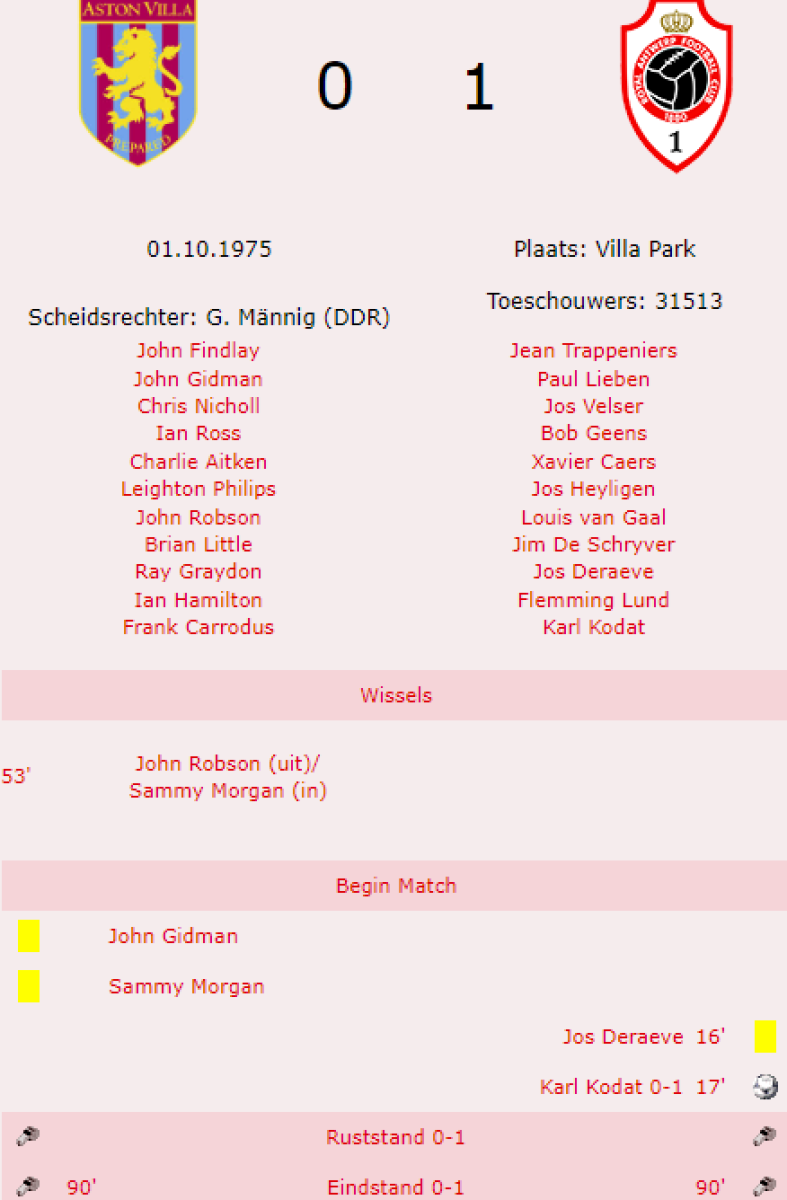Viewport: 787px width, 1200px height.
Task: Open Louis van Gaal player link
Action: (x=593, y=517)
